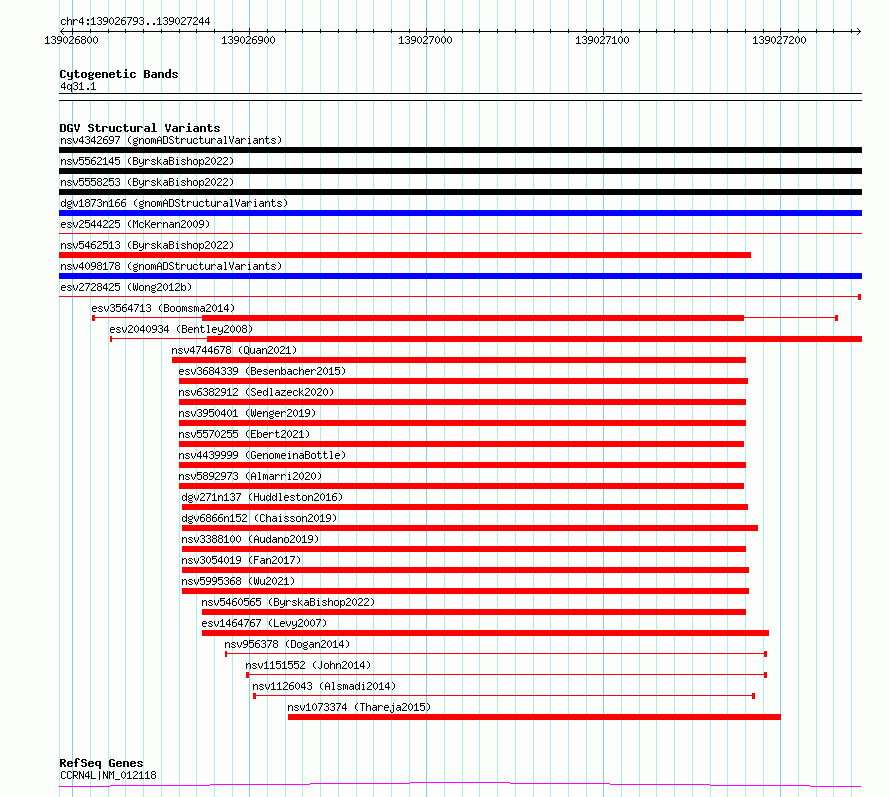
Task: Click the 139026900 ruler position
Action: [x=249, y=40]
